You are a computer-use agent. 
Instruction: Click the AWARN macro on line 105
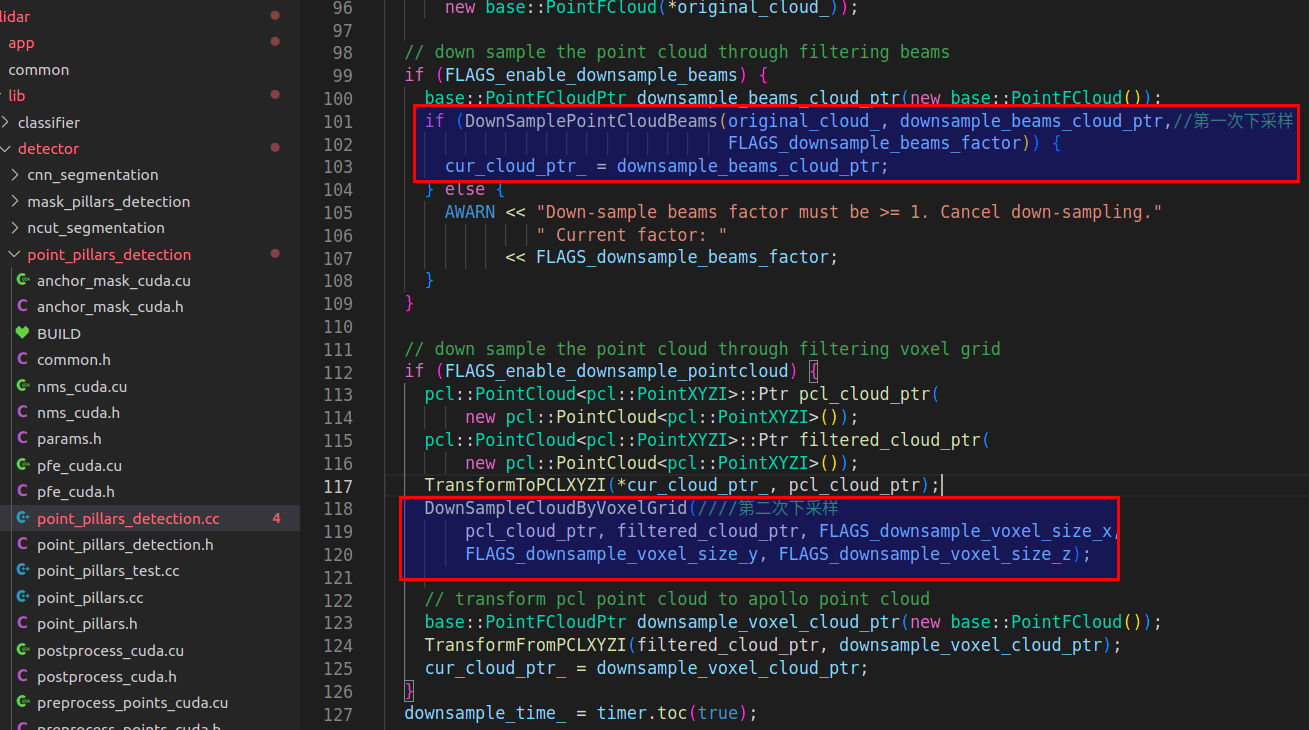pos(470,212)
